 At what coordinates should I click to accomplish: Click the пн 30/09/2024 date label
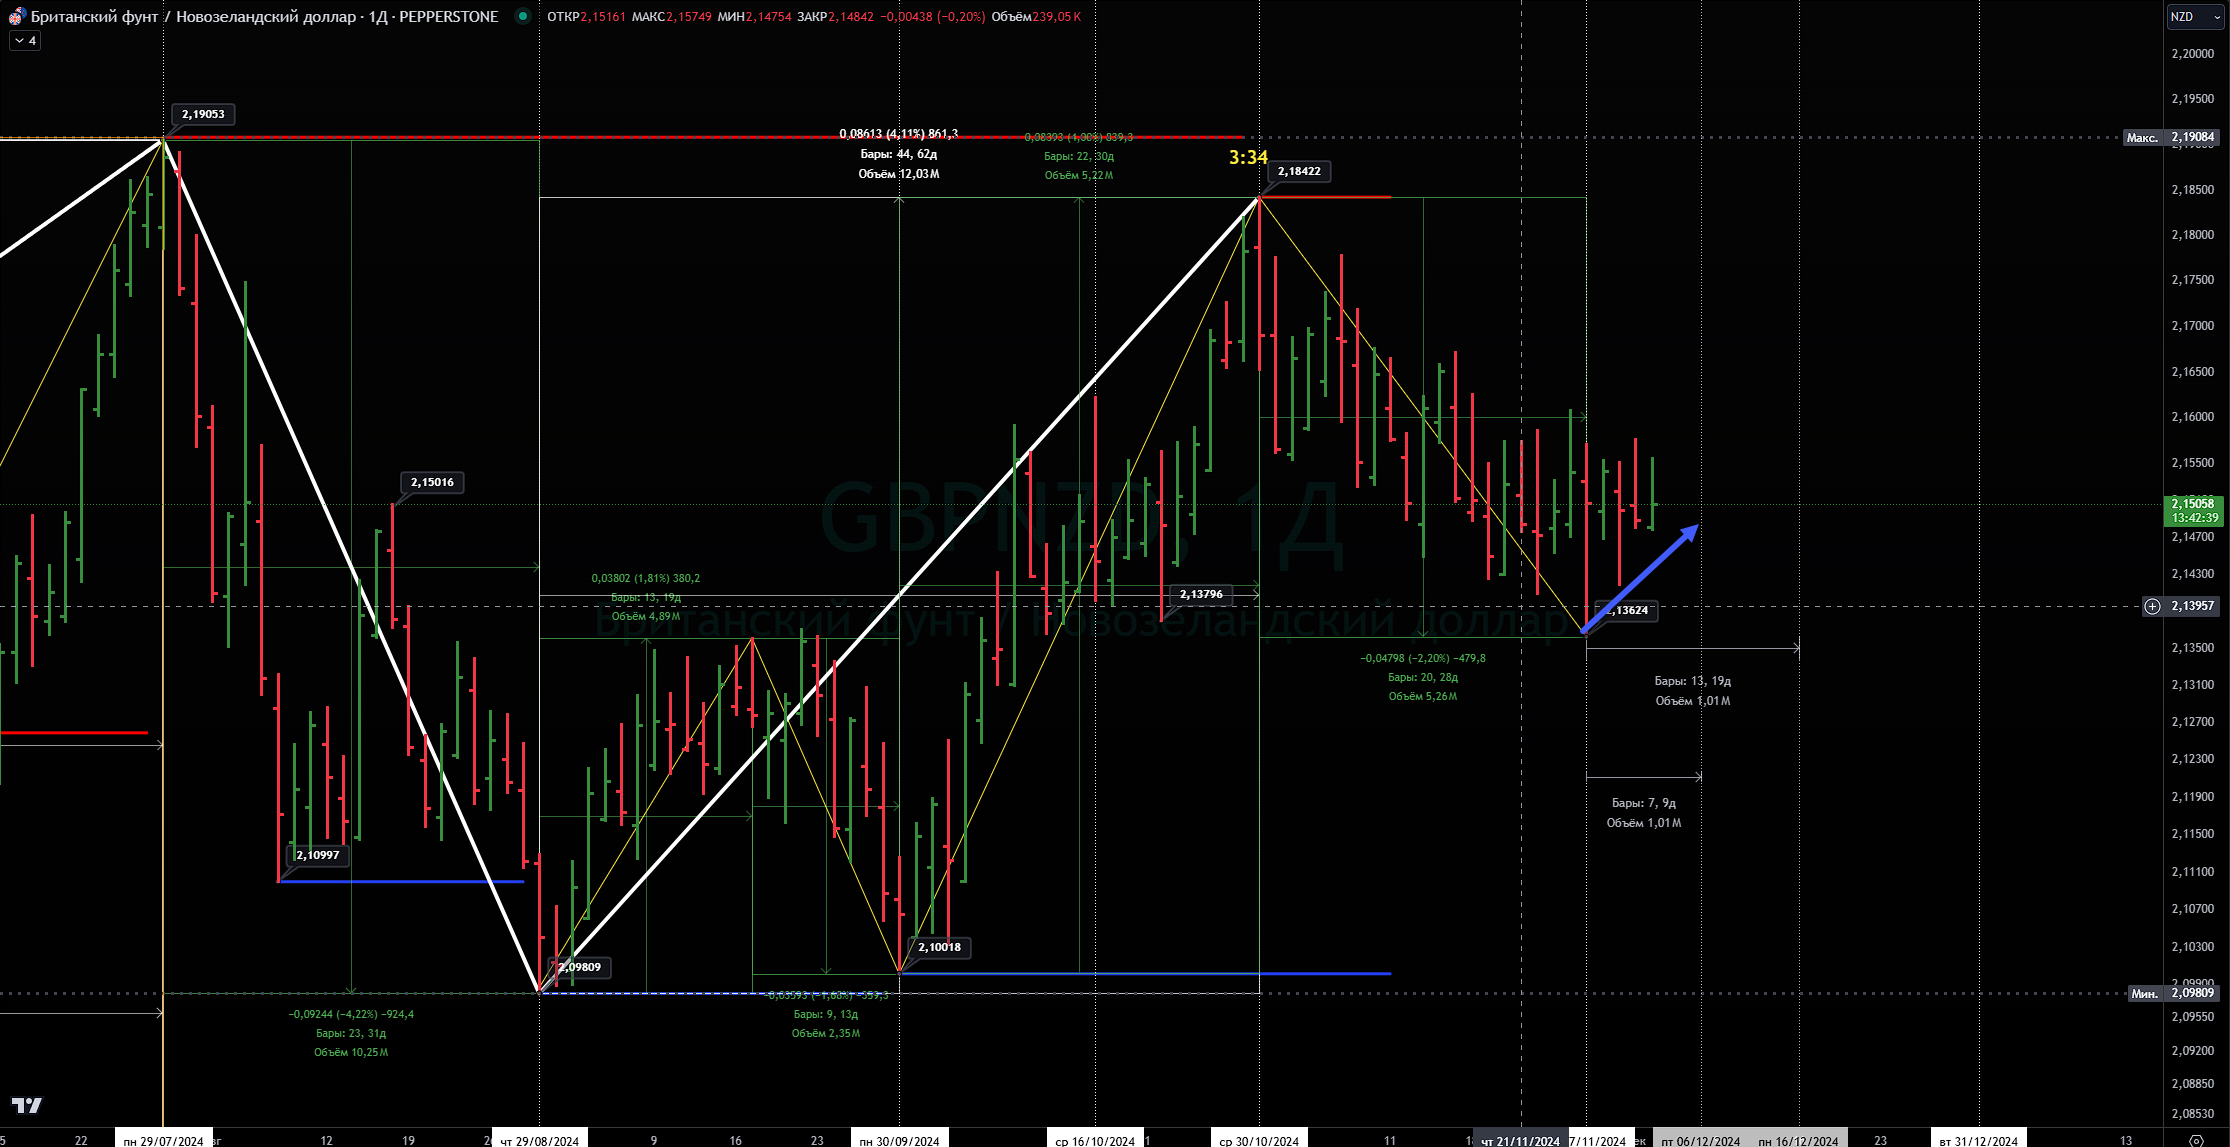click(x=900, y=1140)
